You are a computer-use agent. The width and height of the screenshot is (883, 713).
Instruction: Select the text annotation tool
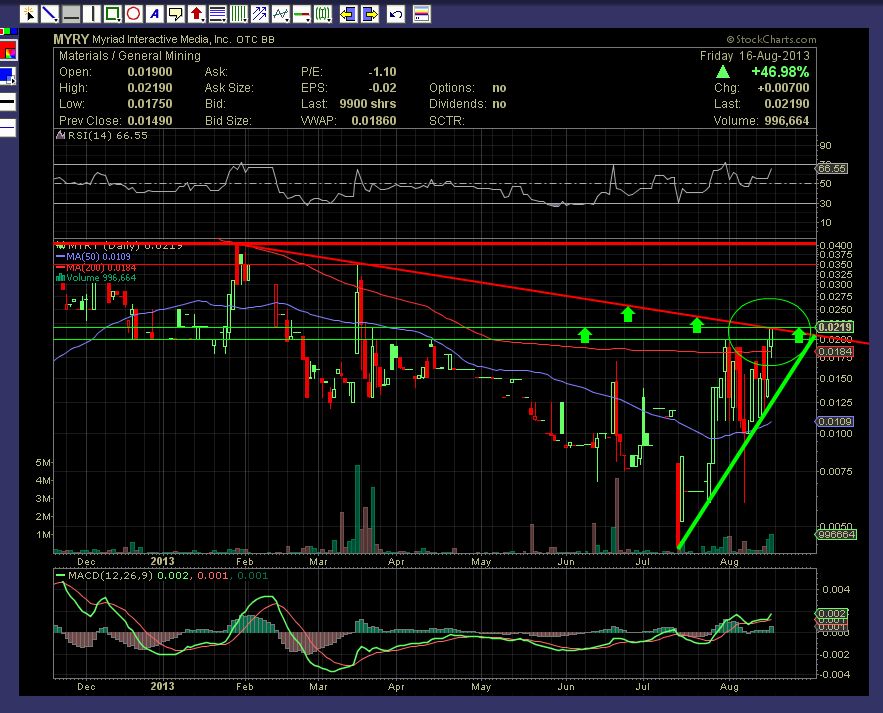click(x=155, y=14)
